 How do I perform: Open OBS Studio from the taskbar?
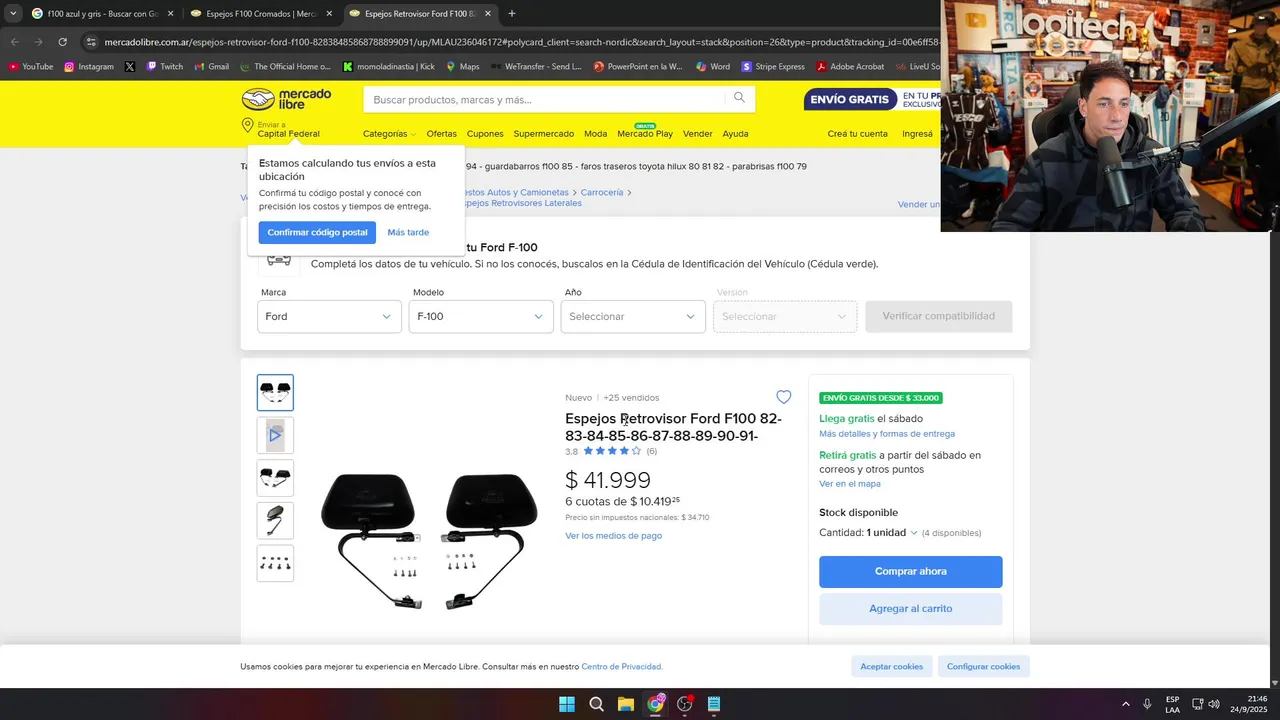point(685,704)
